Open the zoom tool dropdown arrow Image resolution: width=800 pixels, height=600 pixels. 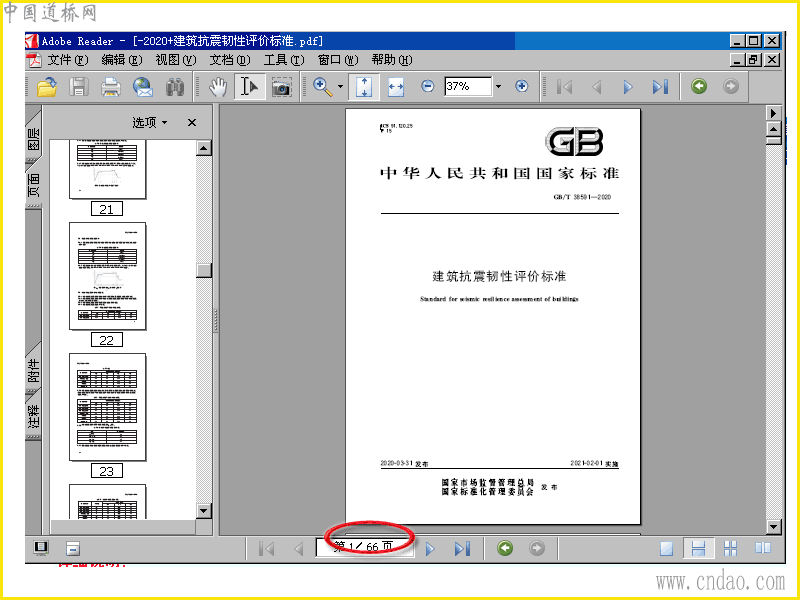(x=340, y=87)
